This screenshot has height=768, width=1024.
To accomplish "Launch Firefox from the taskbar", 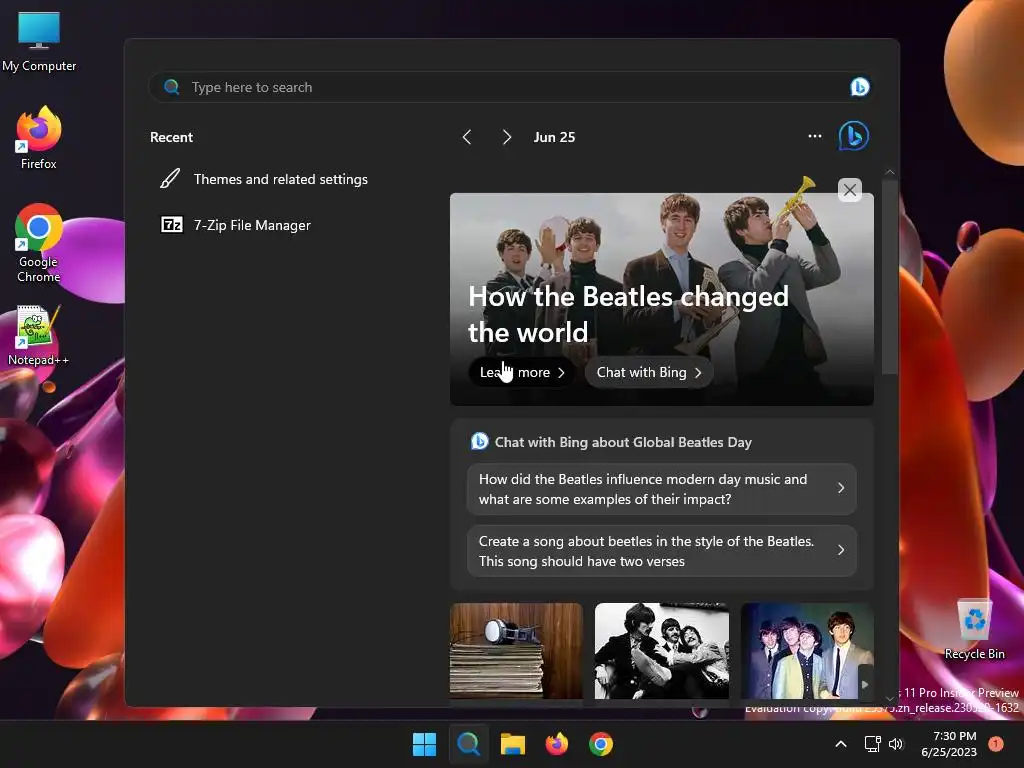I will tap(556, 744).
